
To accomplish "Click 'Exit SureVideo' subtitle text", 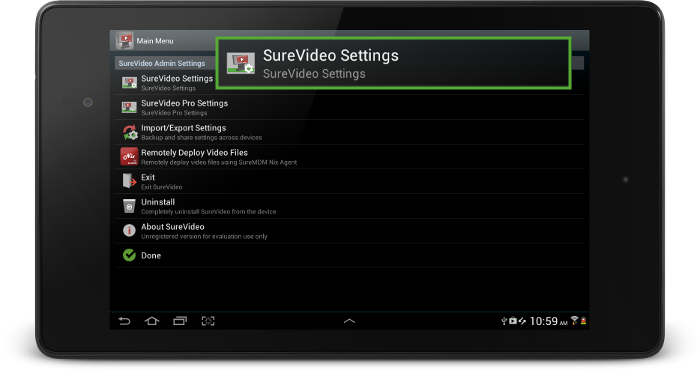I will click(162, 187).
